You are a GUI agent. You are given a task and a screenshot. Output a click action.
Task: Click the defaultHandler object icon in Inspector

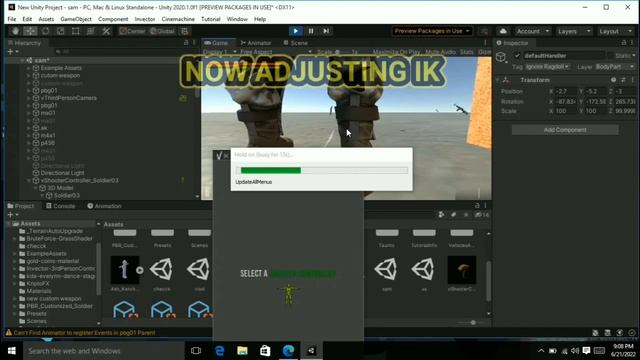click(501, 57)
